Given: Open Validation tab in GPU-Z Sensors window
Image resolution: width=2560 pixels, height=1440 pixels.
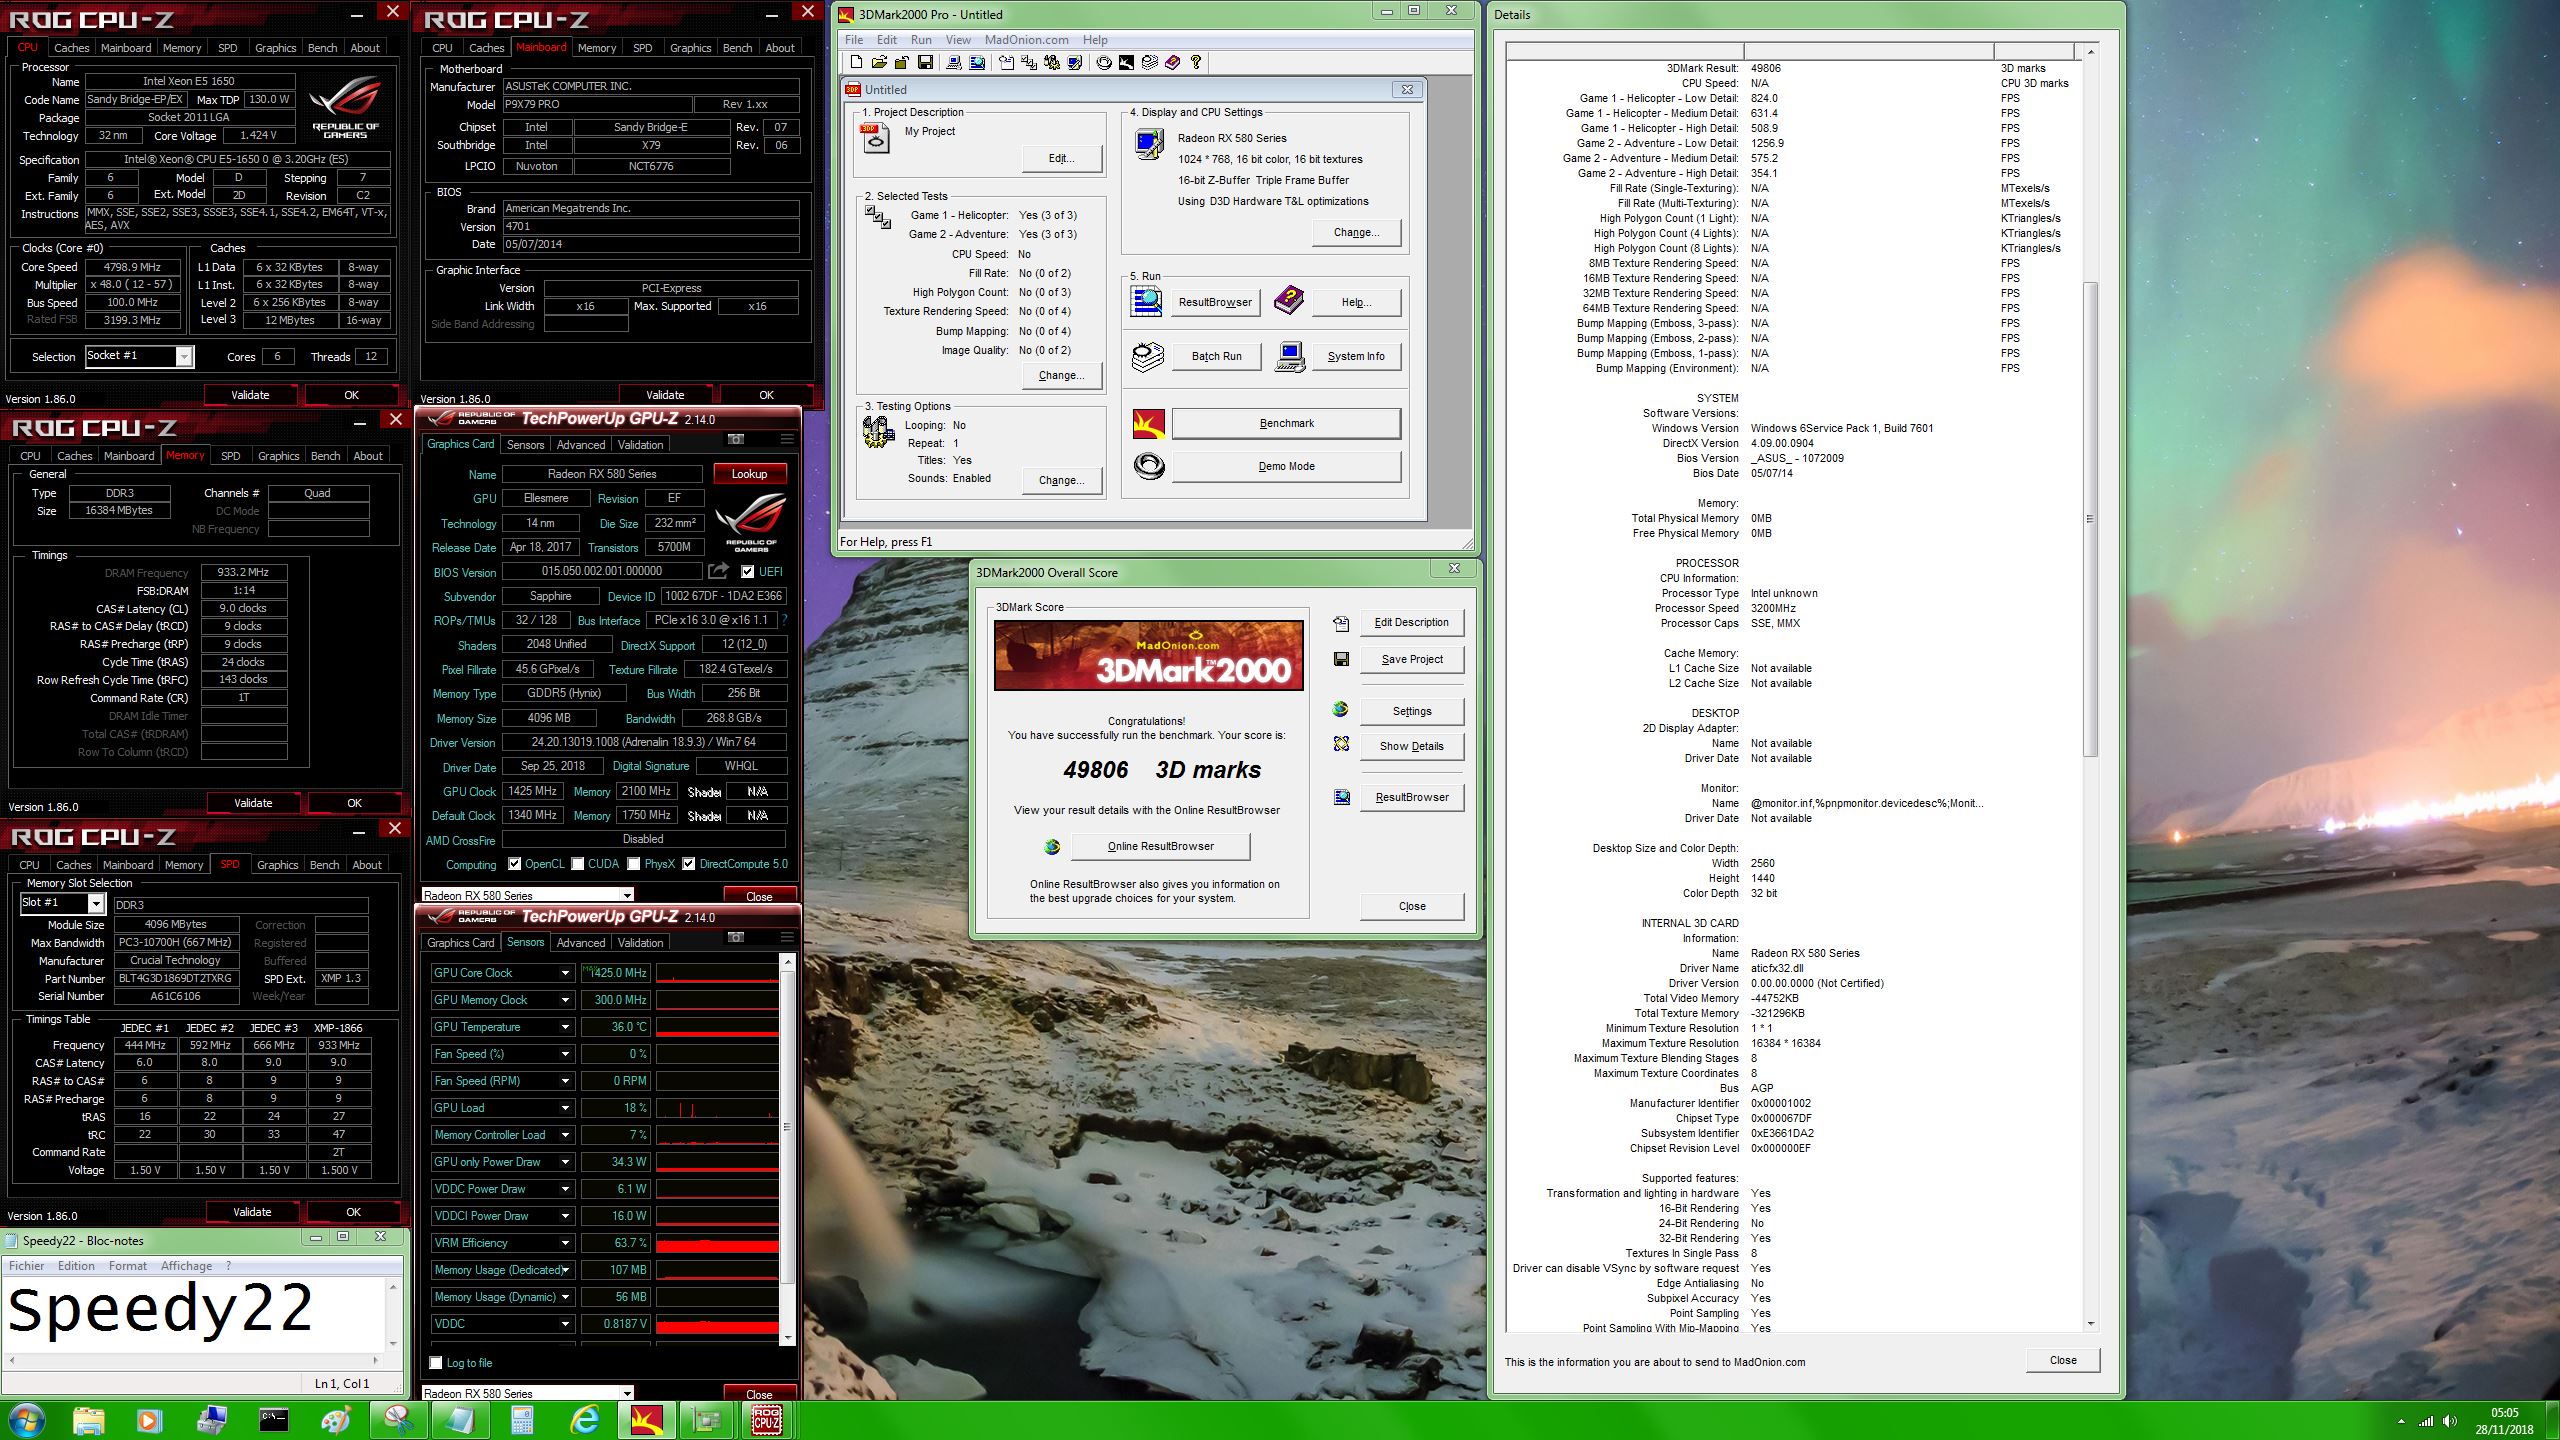Looking at the screenshot, I should [x=640, y=943].
